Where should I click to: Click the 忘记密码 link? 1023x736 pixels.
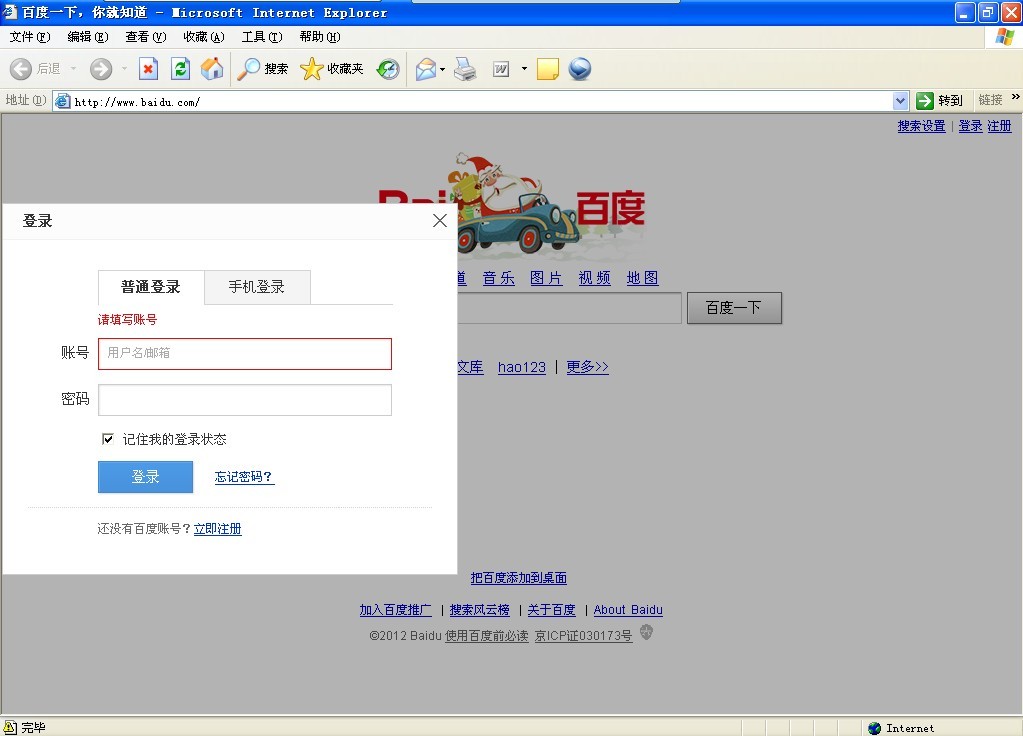click(244, 477)
